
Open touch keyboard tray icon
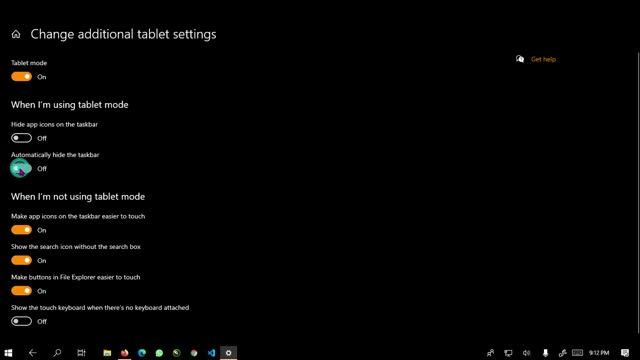pyautogui.click(x=577, y=353)
